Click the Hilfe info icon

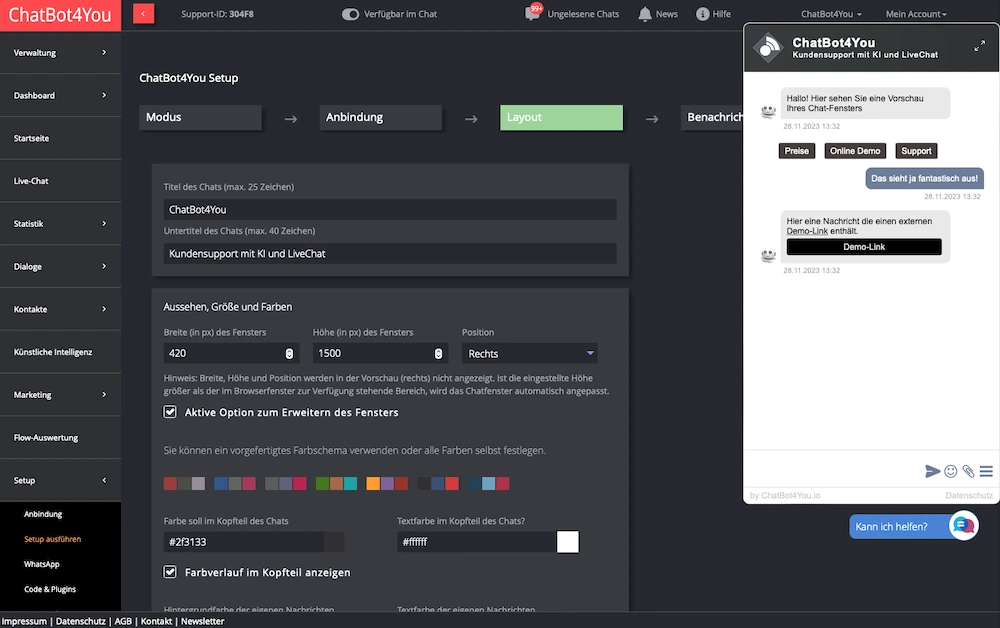pos(702,14)
